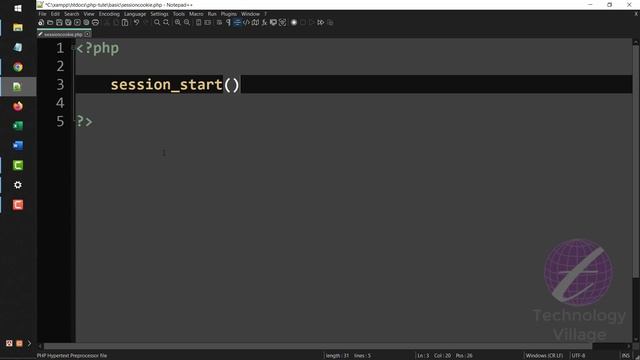640x360 pixels.
Task: Save the current file via toolbar
Action: pyautogui.click(x=59, y=22)
